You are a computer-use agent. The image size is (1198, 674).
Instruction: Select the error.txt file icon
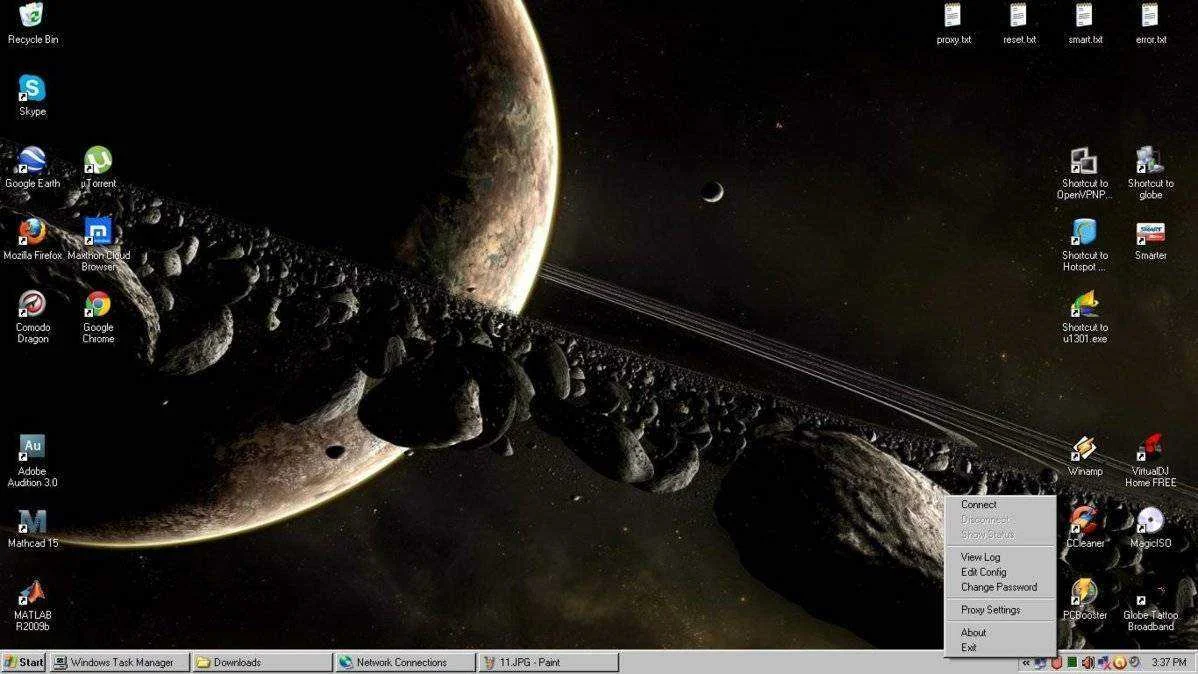pos(1151,24)
